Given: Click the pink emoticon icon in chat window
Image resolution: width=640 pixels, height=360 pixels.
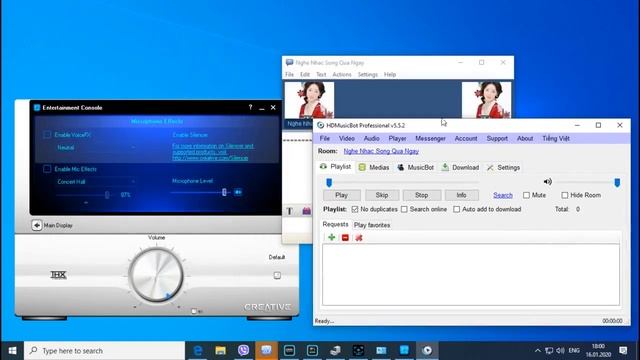Looking at the screenshot, I should coord(306,211).
